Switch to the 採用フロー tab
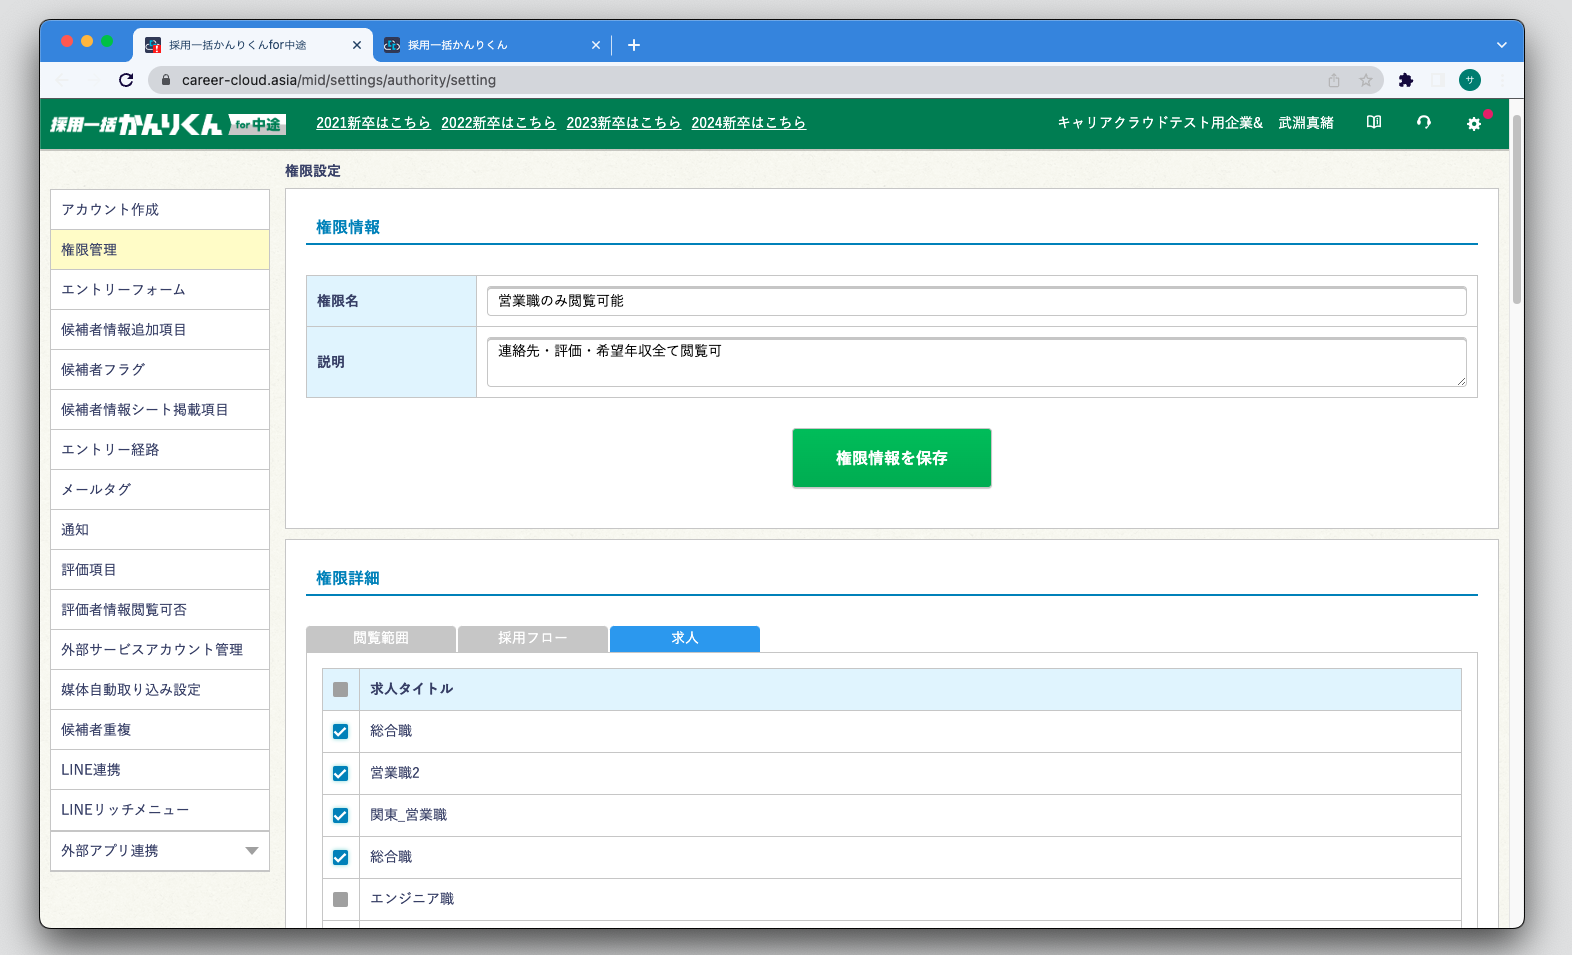 [533, 638]
